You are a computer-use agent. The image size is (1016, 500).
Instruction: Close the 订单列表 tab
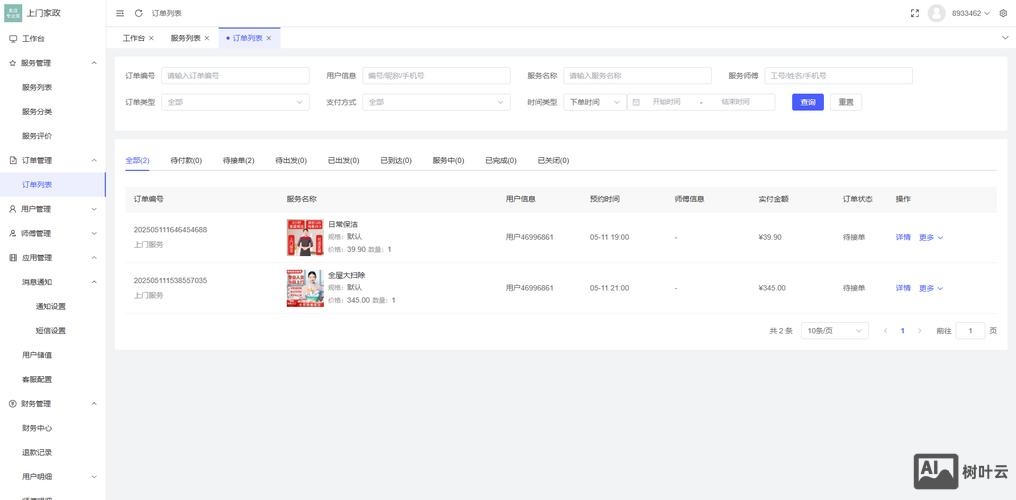coord(269,38)
